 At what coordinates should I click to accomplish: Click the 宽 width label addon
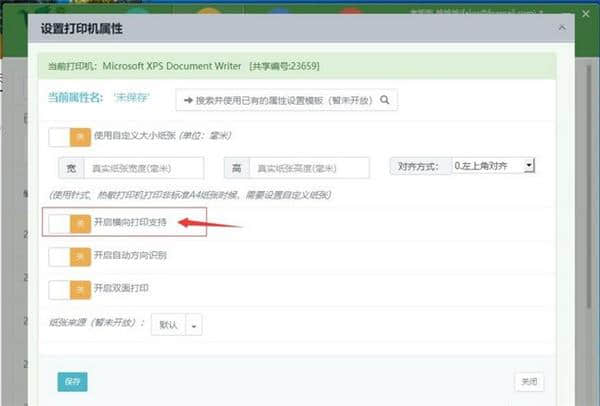(x=70, y=168)
